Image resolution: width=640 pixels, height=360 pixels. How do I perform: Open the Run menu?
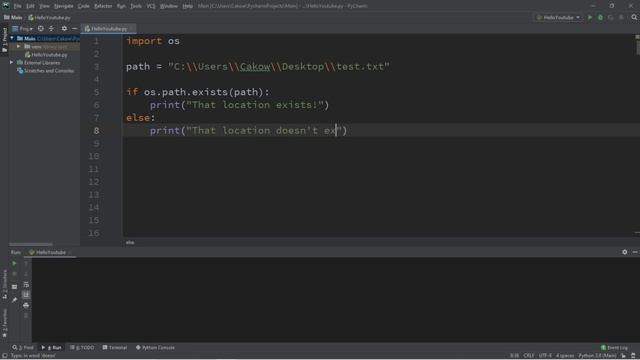121,6
